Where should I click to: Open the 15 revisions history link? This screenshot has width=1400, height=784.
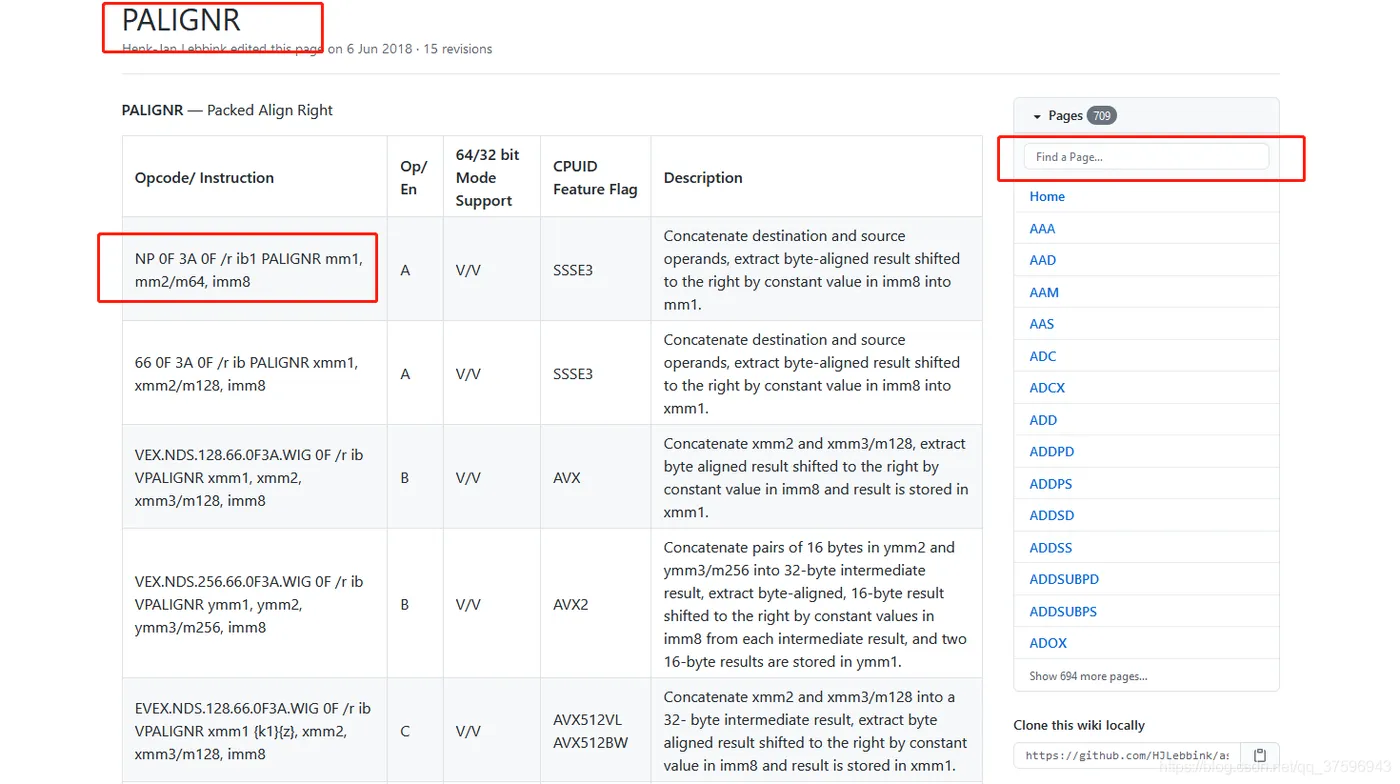coord(458,49)
